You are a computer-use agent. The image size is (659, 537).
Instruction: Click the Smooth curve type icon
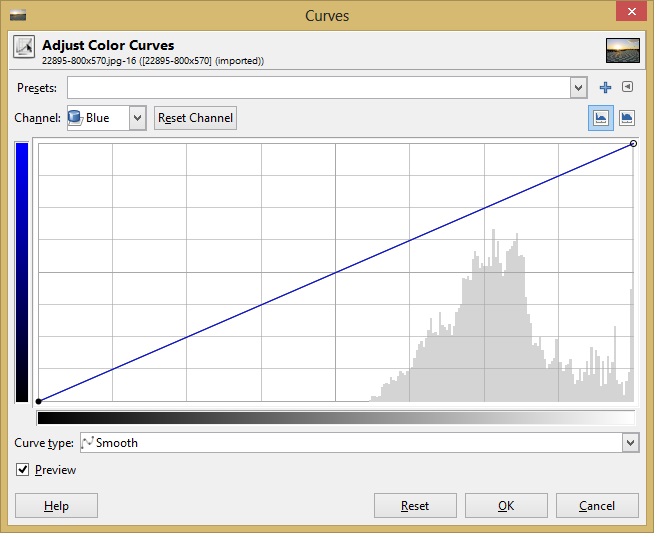click(87, 443)
